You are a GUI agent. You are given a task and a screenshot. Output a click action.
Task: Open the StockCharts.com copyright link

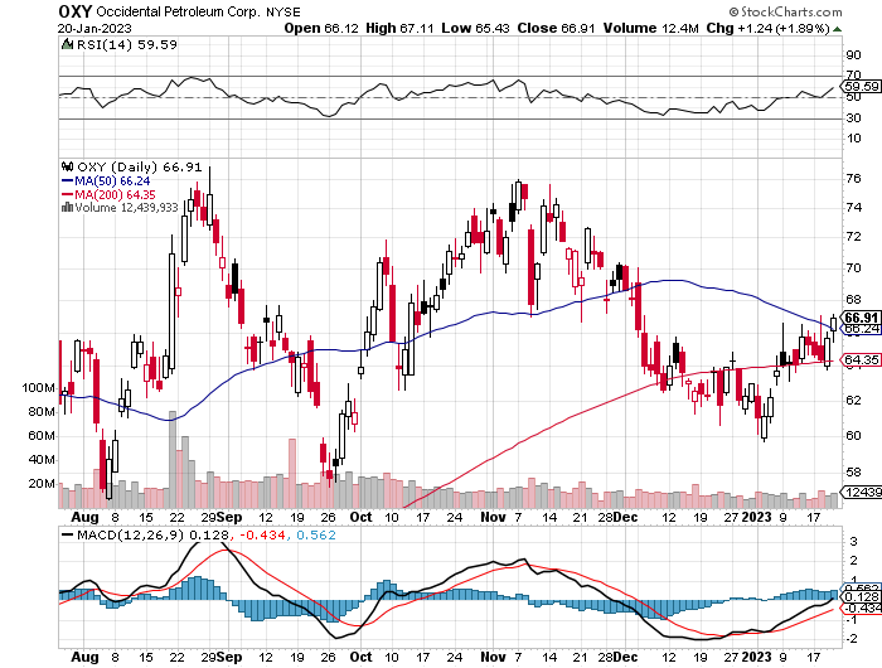point(785,11)
